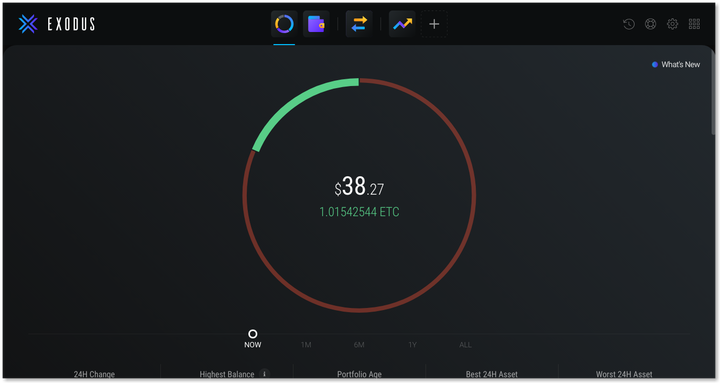Click the Worst 24H Asset label
720x383 pixels.
coord(624,374)
